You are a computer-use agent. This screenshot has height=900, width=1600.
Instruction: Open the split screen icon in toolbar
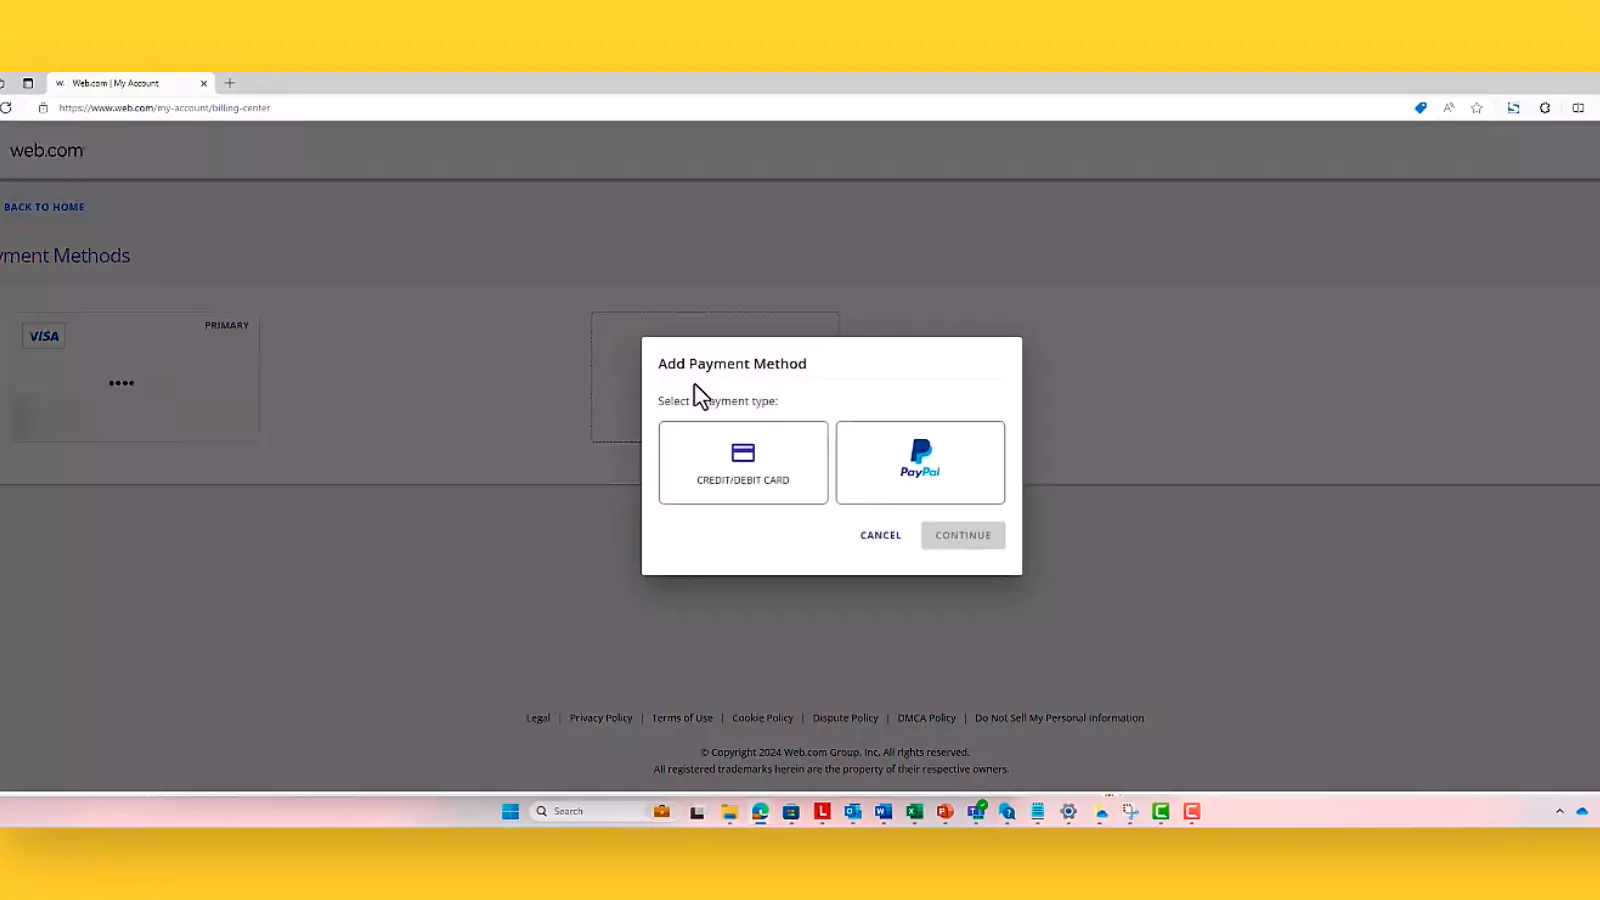(1578, 108)
